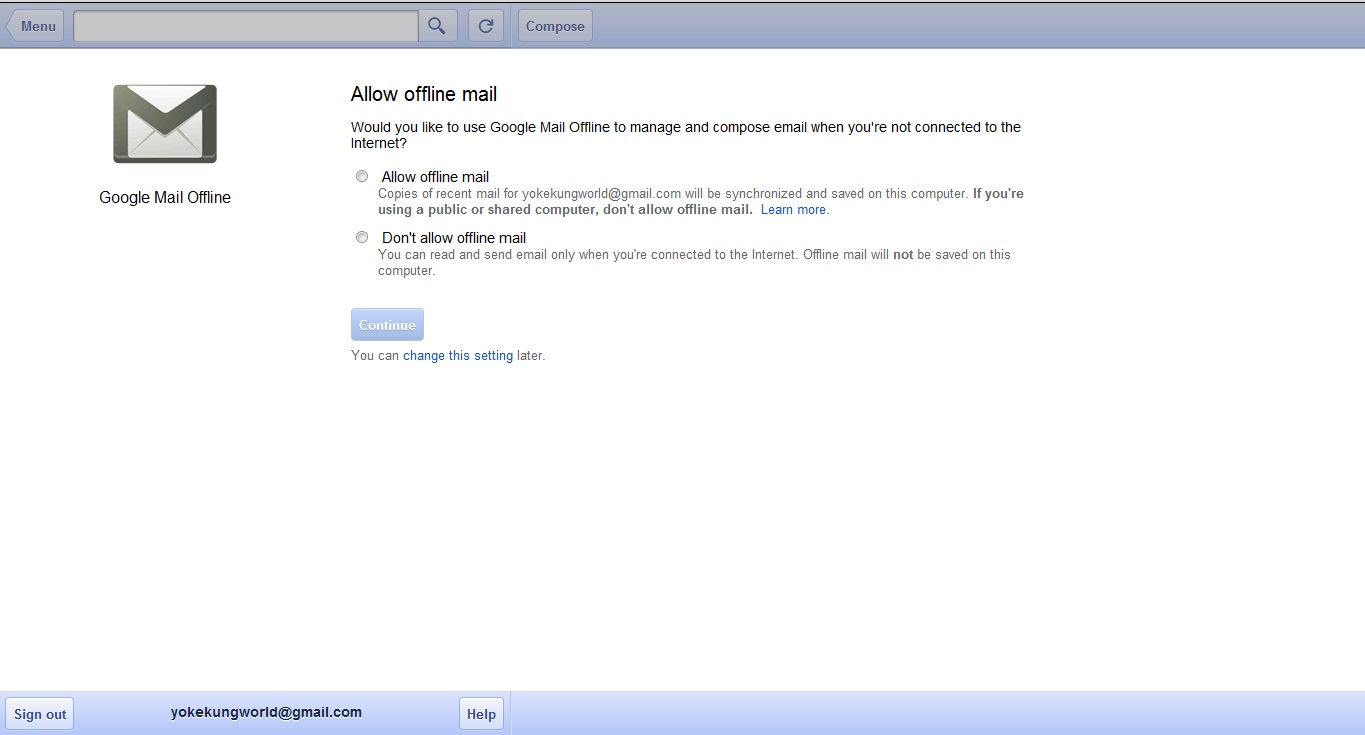The image size is (1365, 735).
Task: Follow the change this setting link
Action: [458, 355]
